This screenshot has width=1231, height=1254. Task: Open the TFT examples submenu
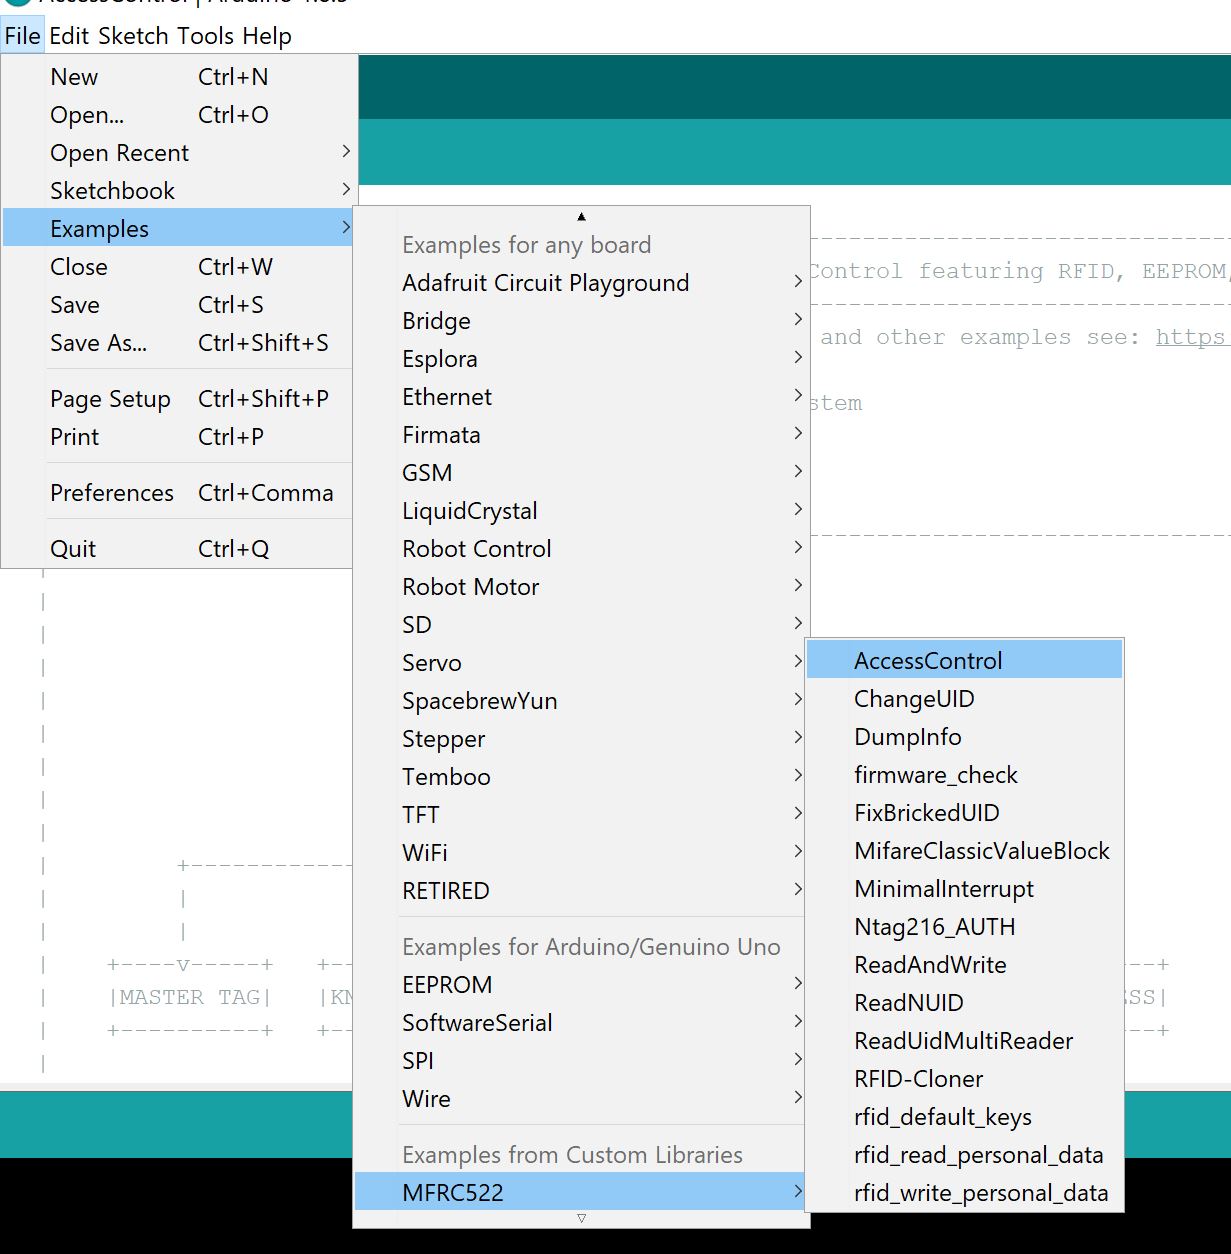(x=581, y=815)
